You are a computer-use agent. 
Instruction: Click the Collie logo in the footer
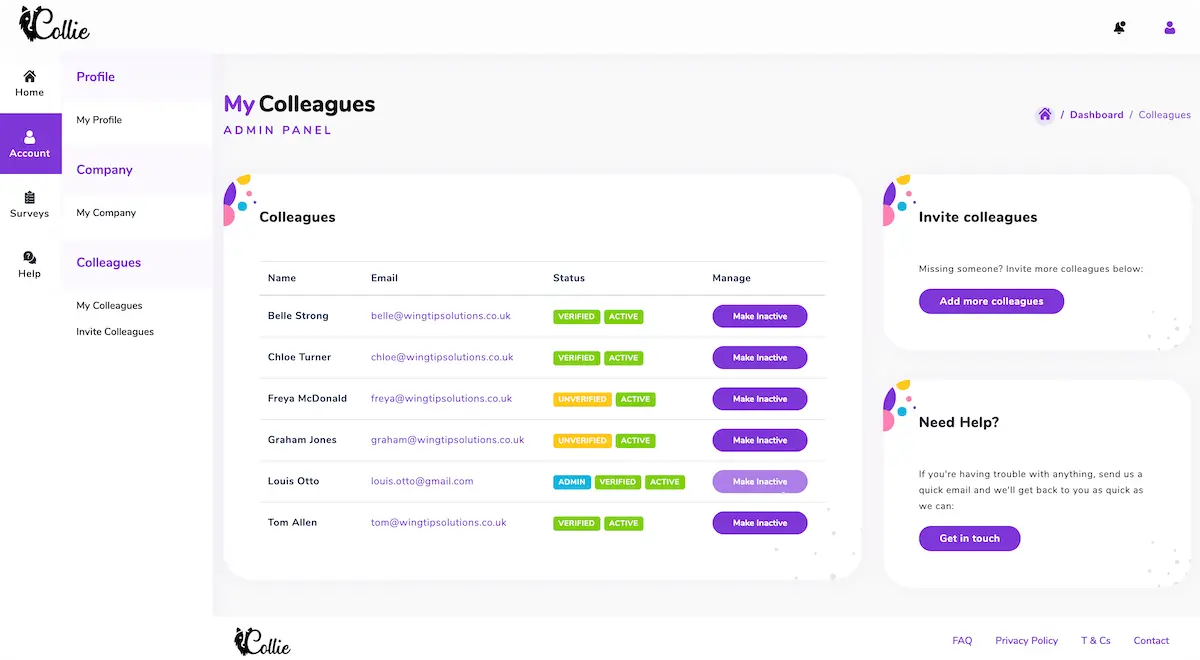click(x=262, y=641)
